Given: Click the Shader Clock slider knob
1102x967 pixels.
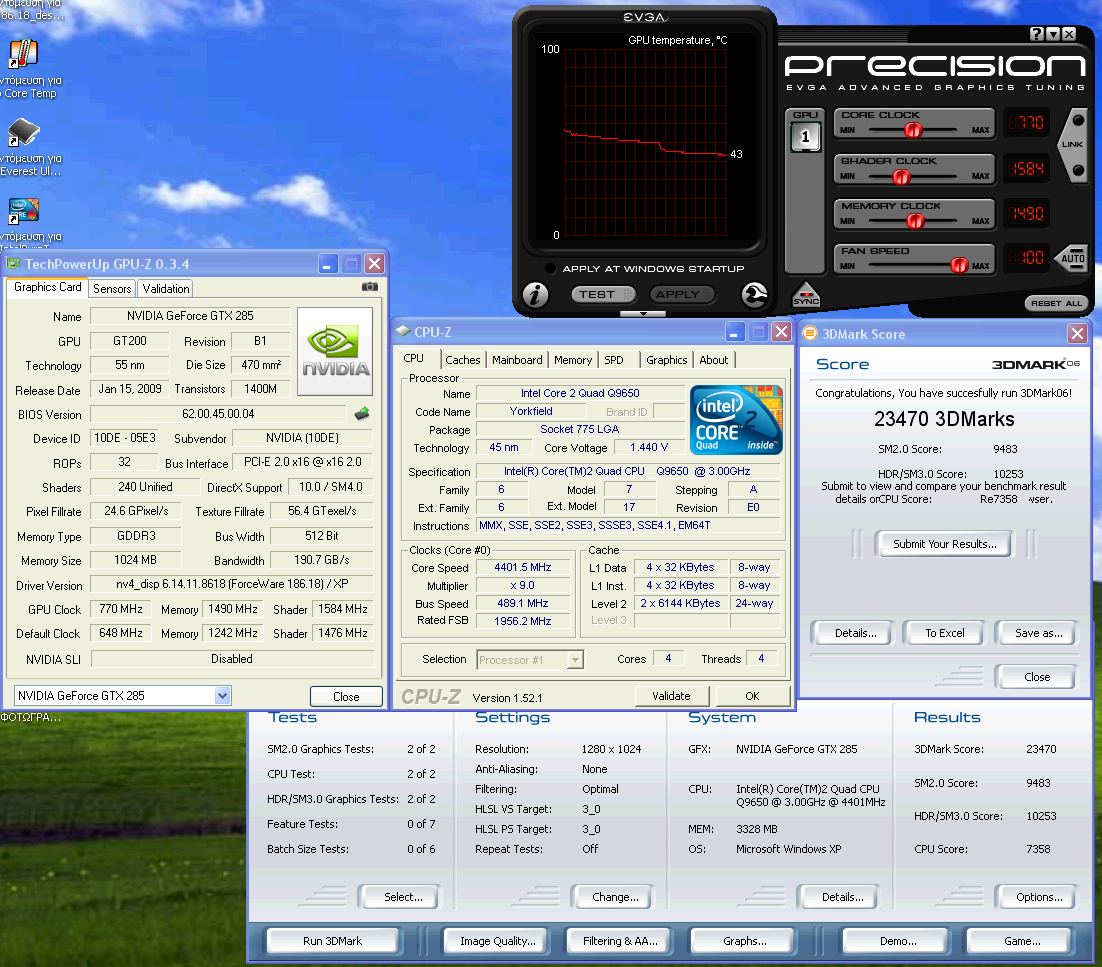Looking at the screenshot, I should click(900, 177).
